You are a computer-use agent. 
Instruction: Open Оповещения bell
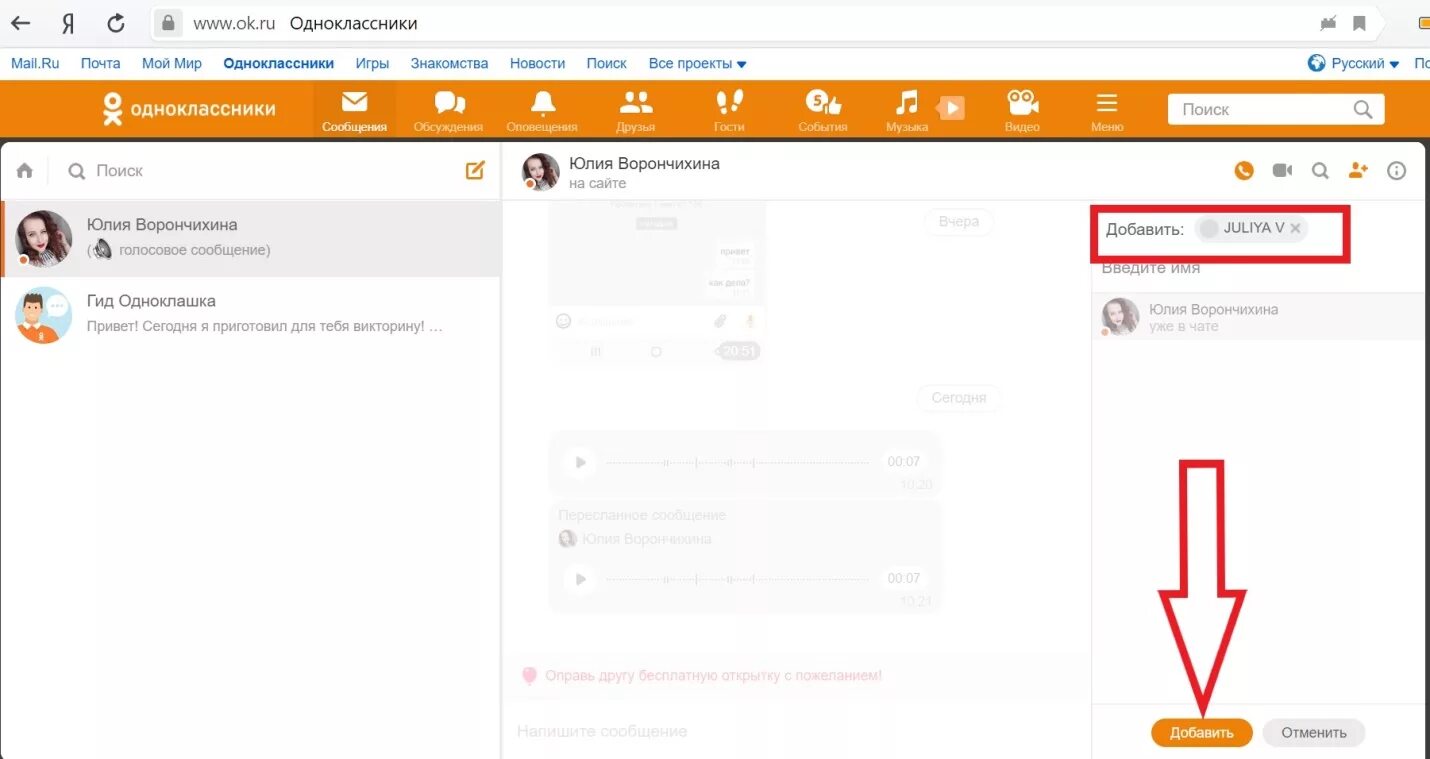click(542, 110)
